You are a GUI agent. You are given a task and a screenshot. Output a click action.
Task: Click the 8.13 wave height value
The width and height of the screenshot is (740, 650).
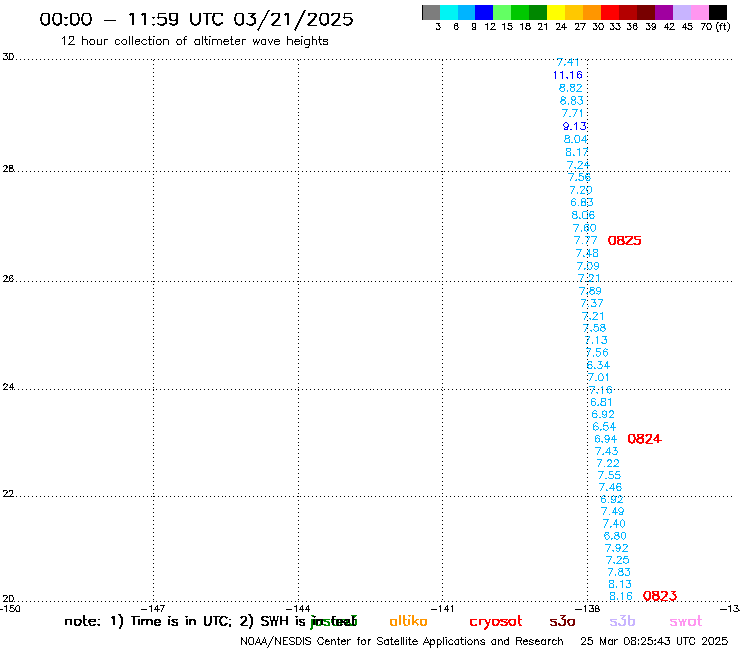620,584
